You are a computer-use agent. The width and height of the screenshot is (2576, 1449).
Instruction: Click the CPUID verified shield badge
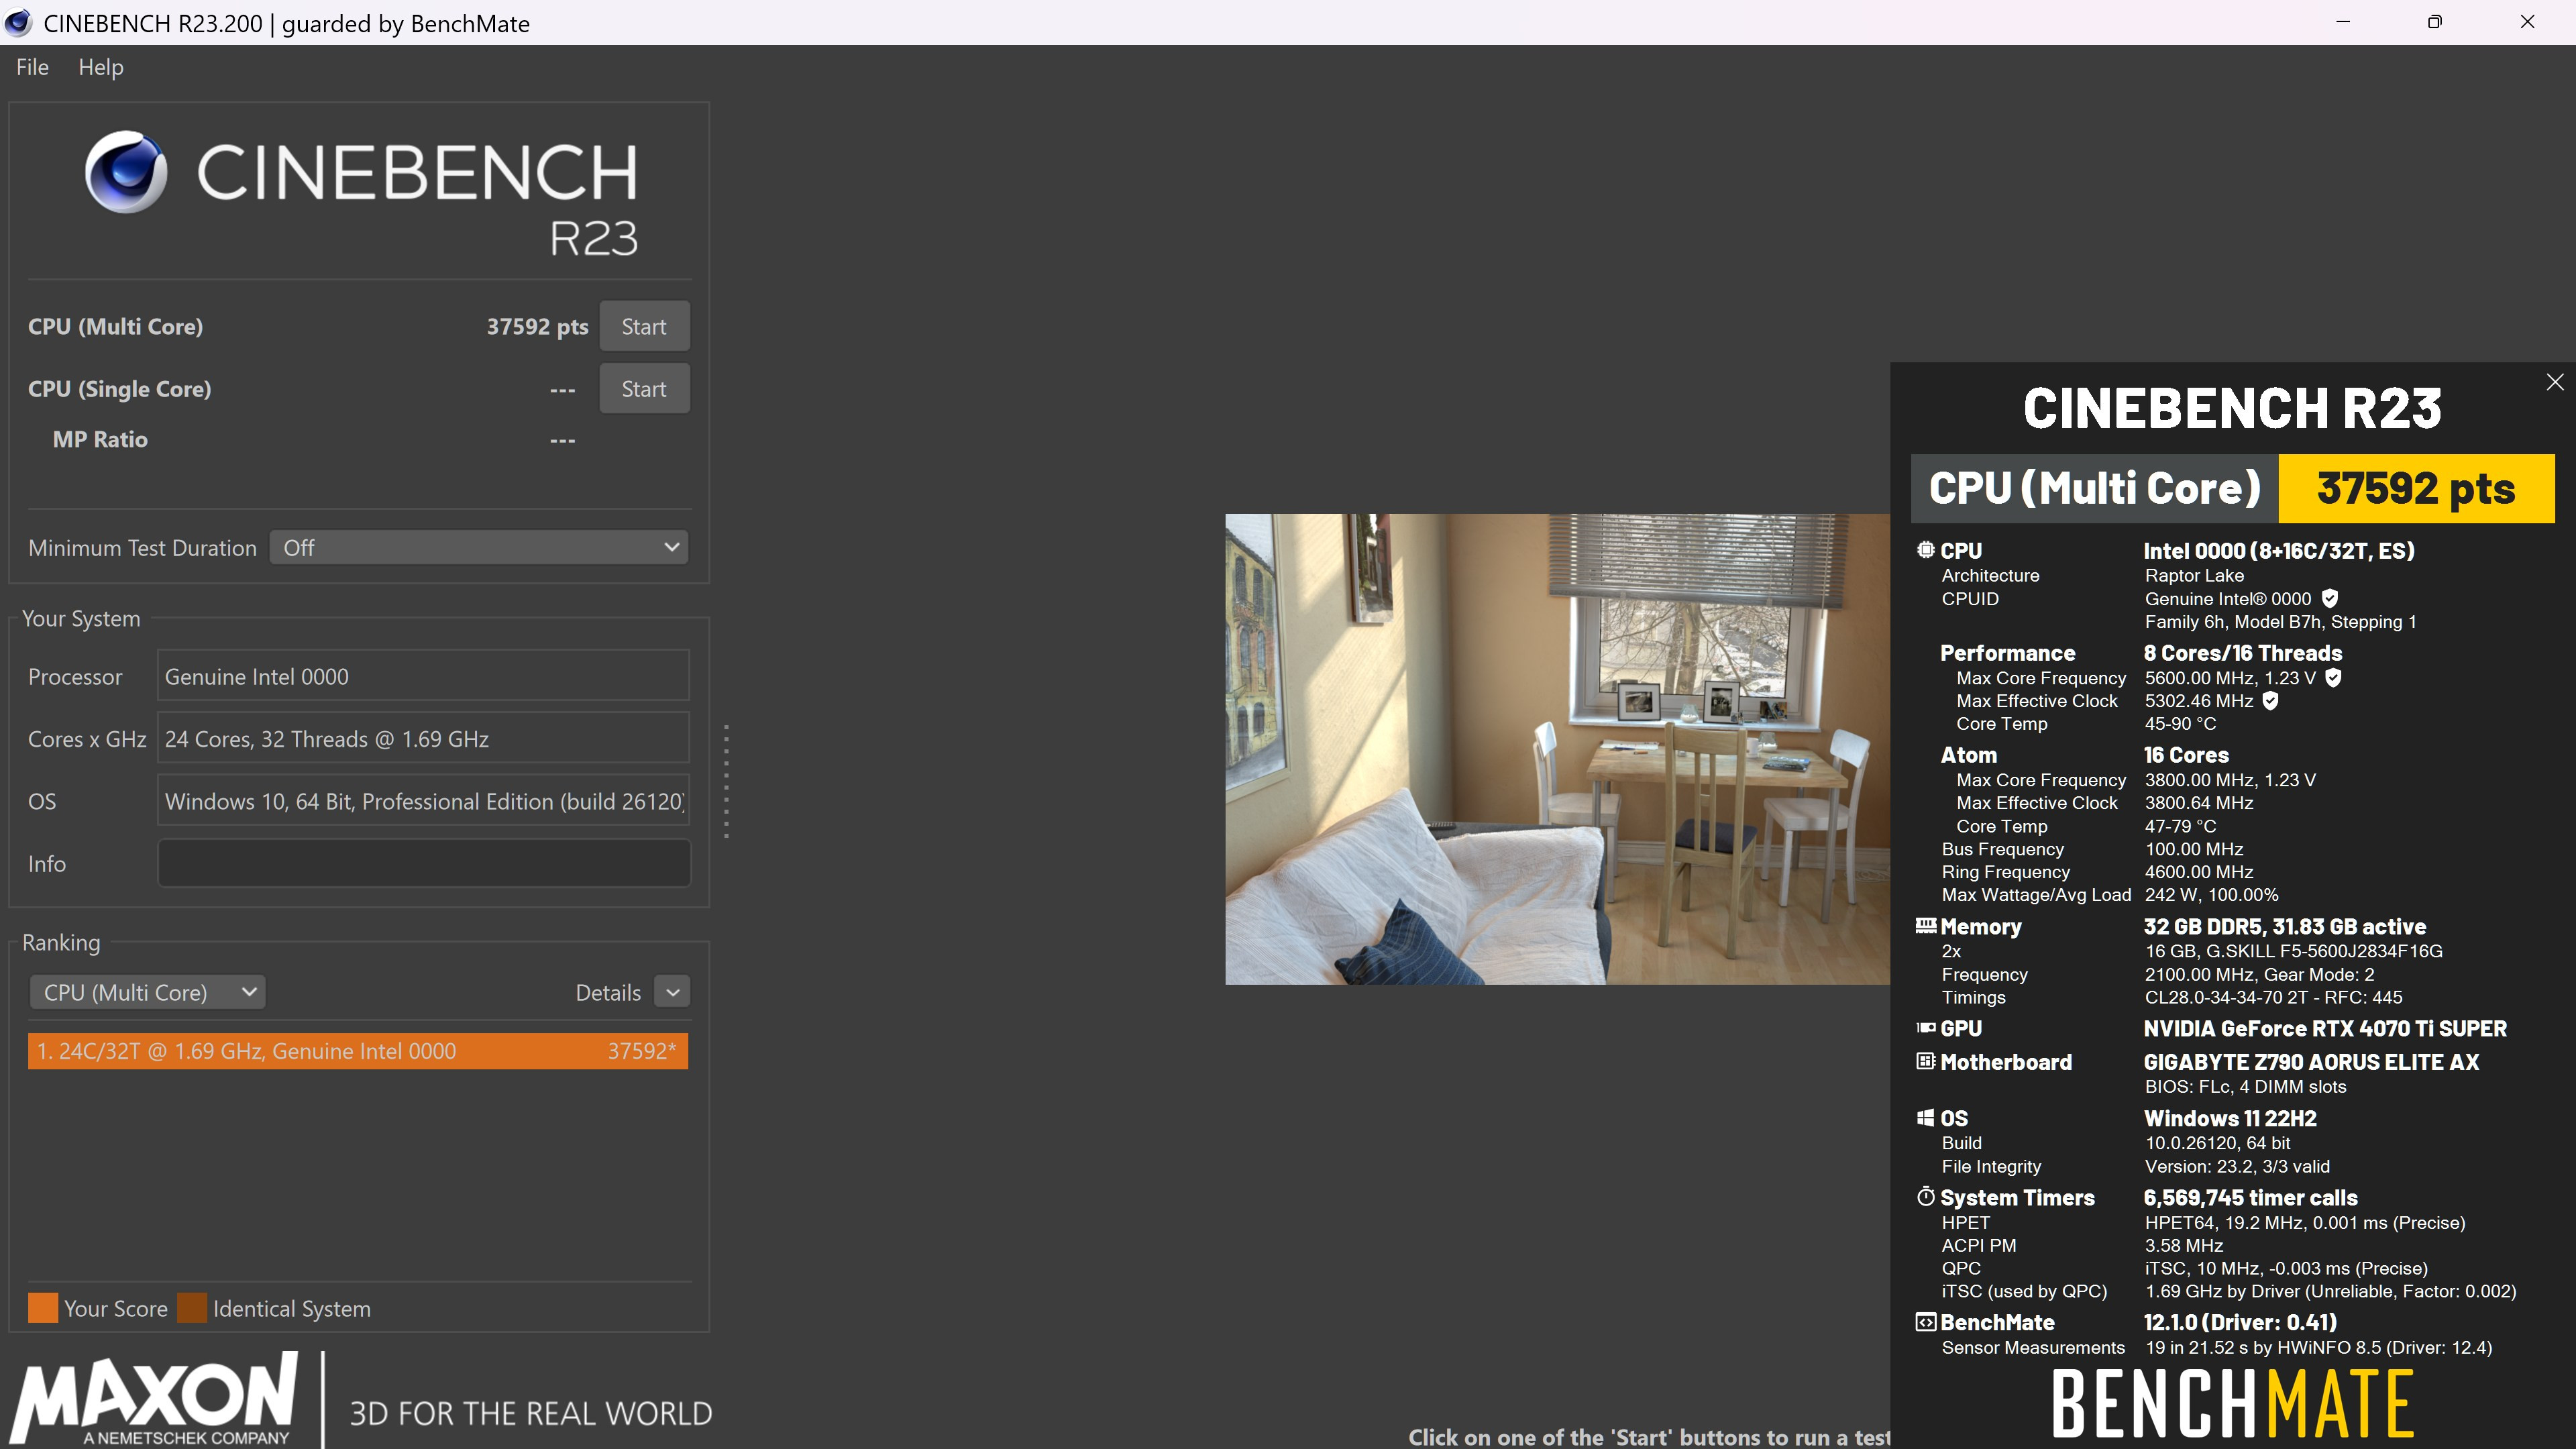pyautogui.click(x=2330, y=598)
